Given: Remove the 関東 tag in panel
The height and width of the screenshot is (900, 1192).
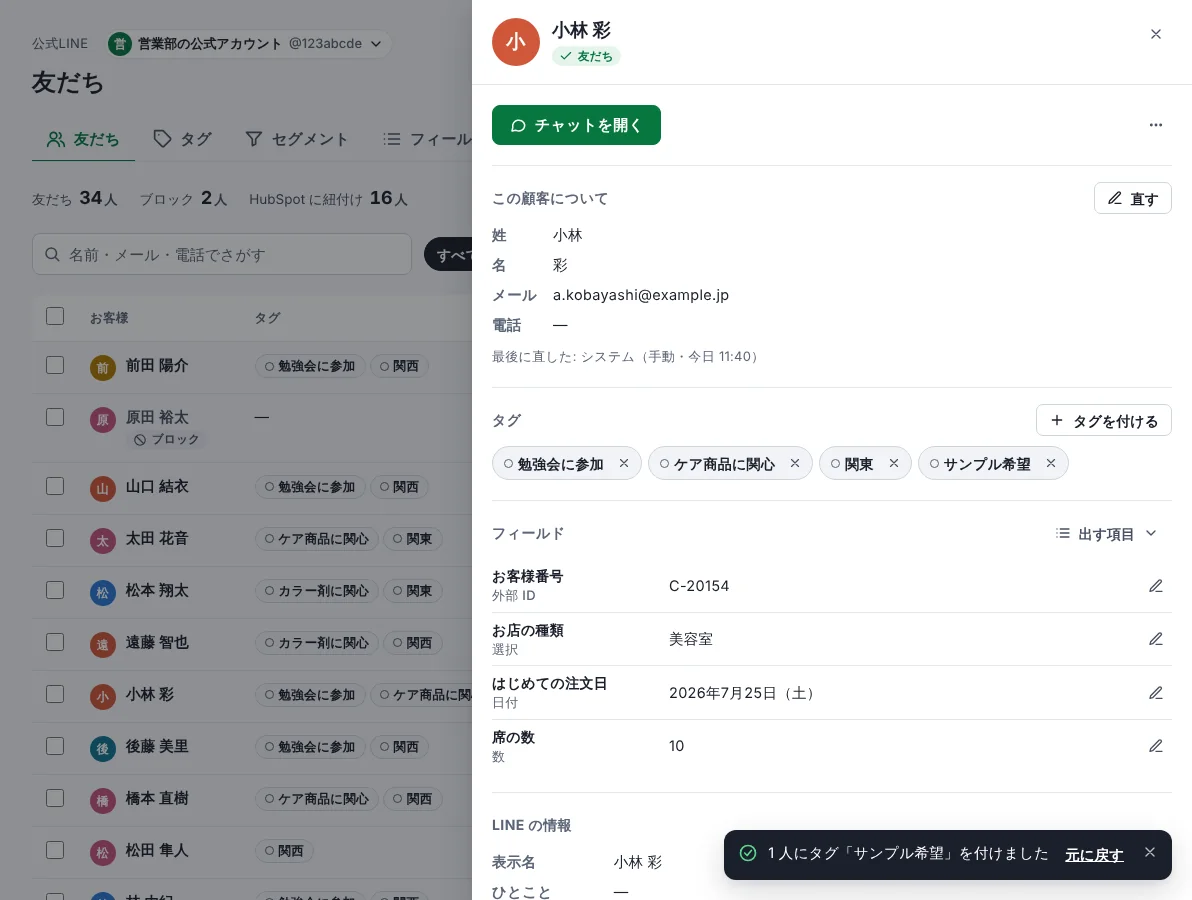Looking at the screenshot, I should tap(894, 463).
